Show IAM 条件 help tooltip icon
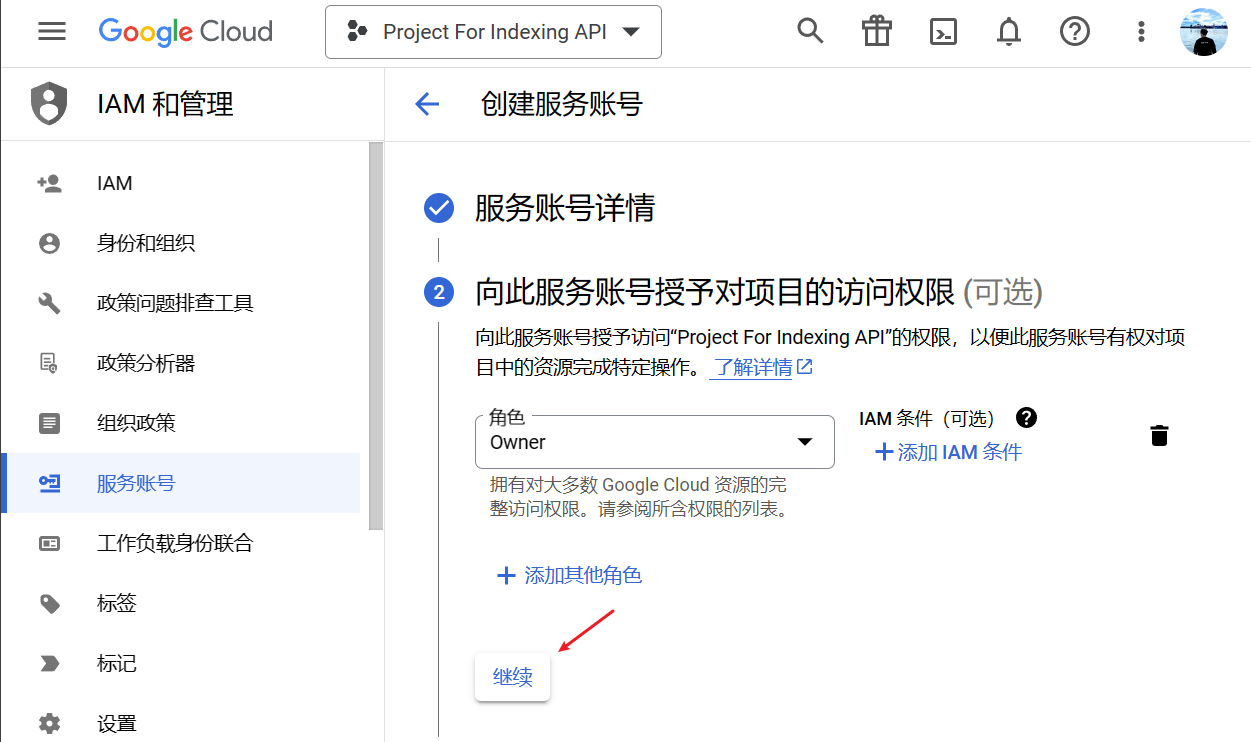Viewport: 1251px width, 742px height. pyautogui.click(x=1026, y=418)
